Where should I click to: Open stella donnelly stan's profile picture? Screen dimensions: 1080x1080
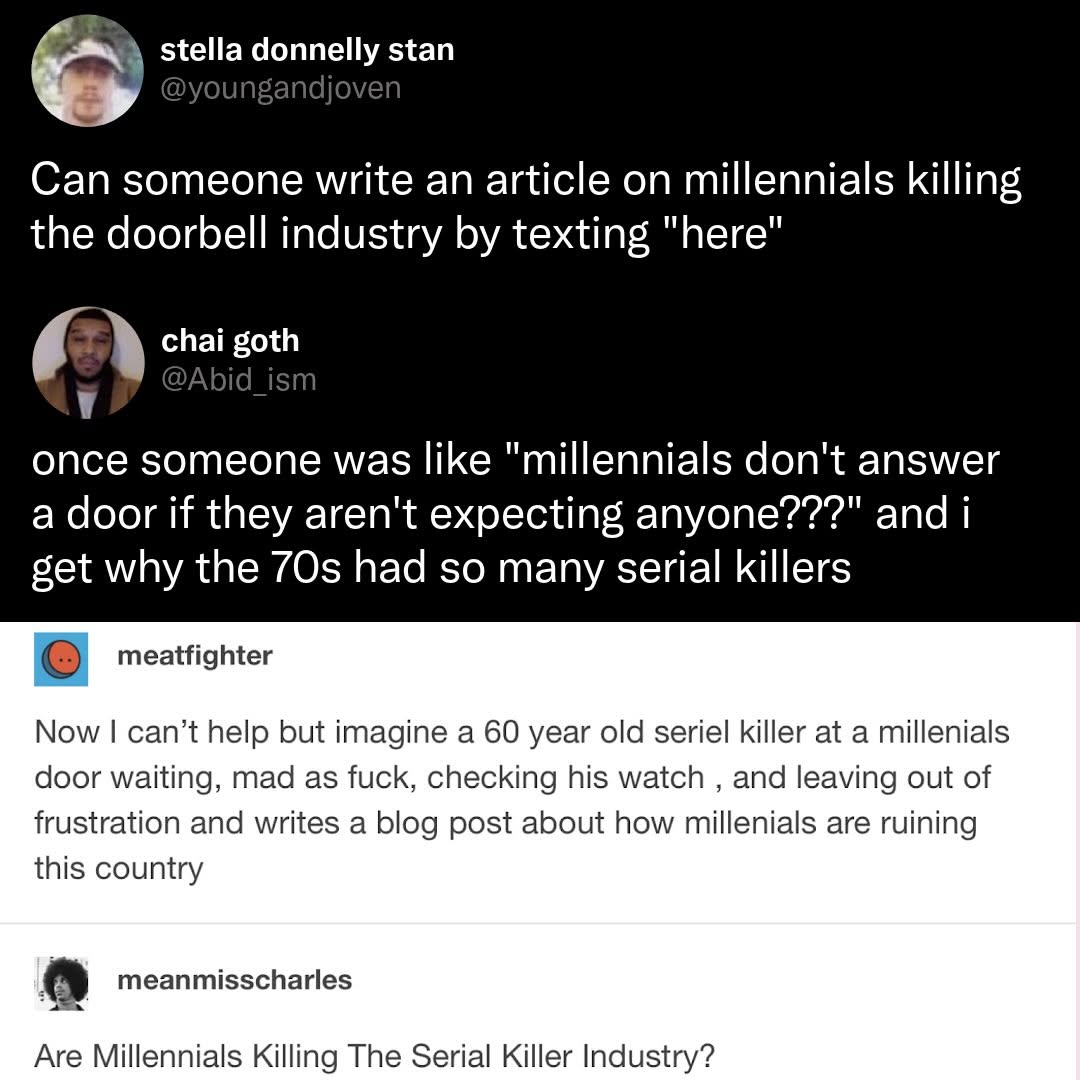click(x=87, y=70)
